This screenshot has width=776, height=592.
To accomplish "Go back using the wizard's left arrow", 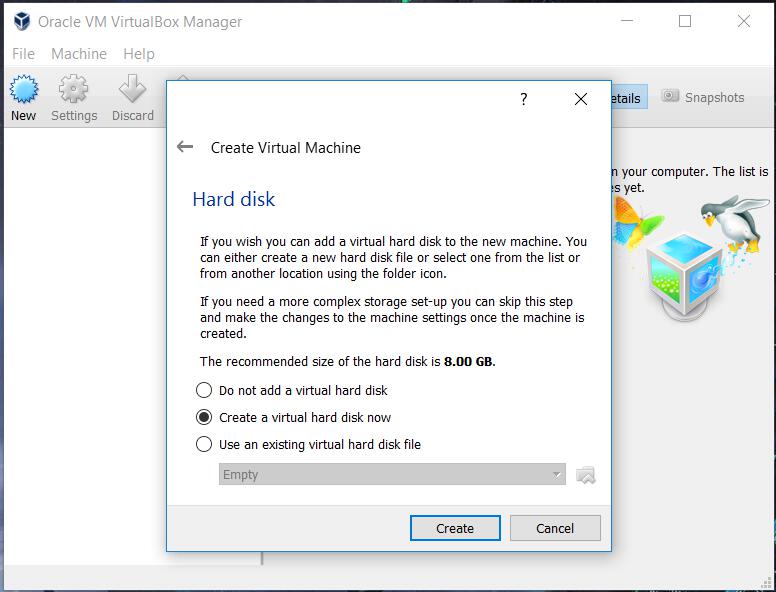I will pyautogui.click(x=185, y=147).
